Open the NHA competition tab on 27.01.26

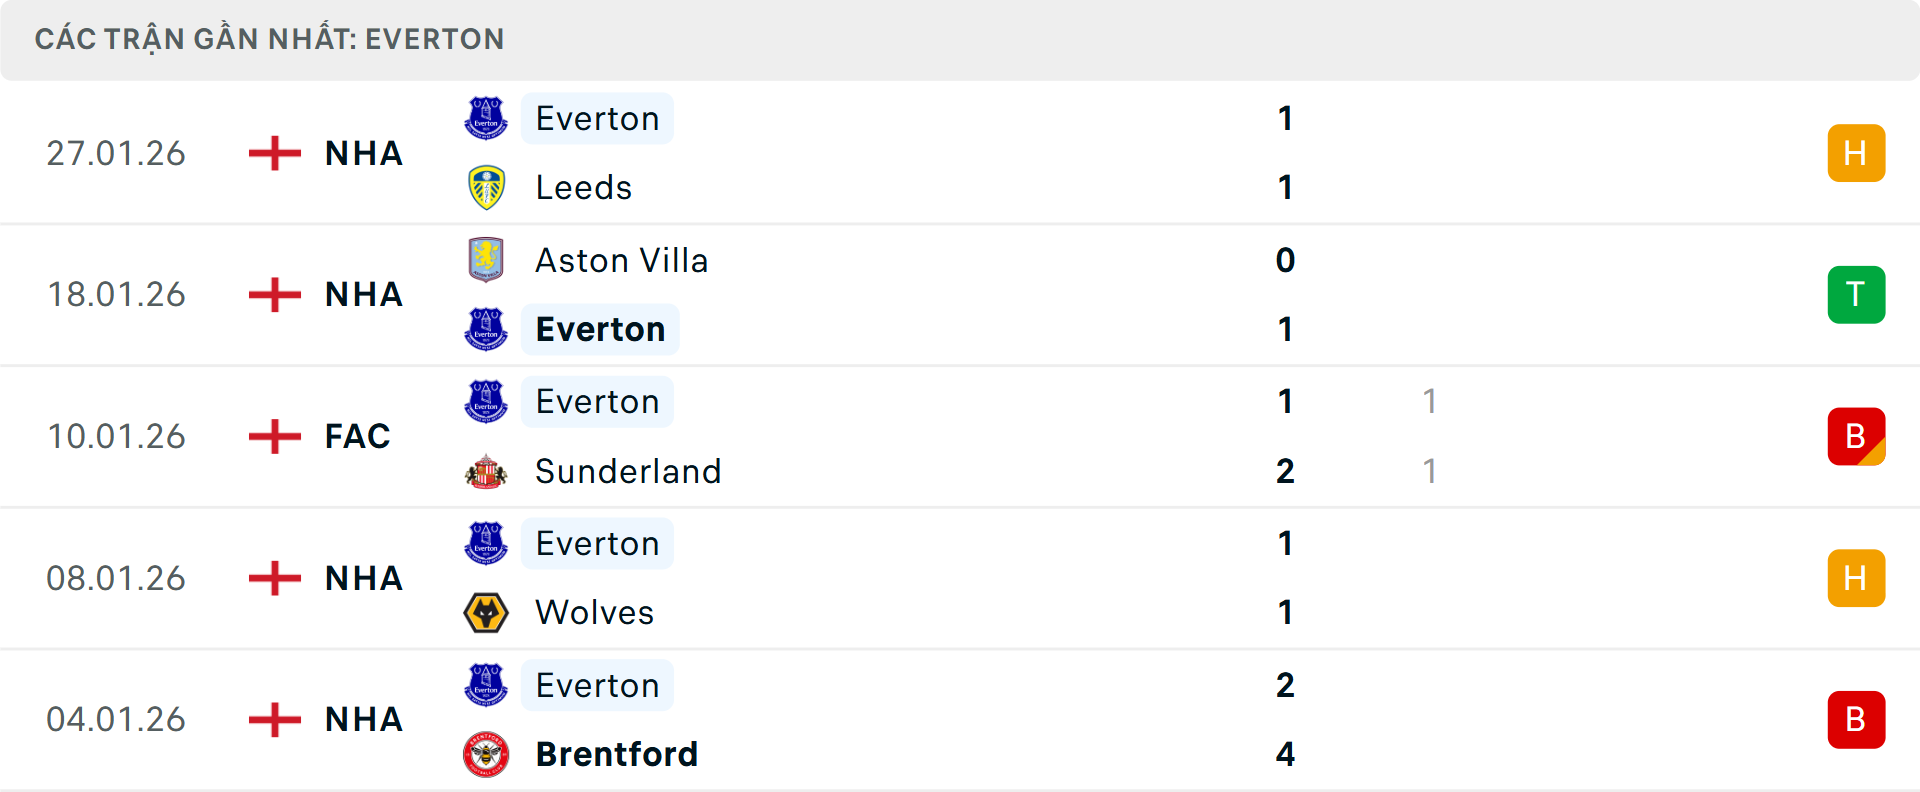362,152
